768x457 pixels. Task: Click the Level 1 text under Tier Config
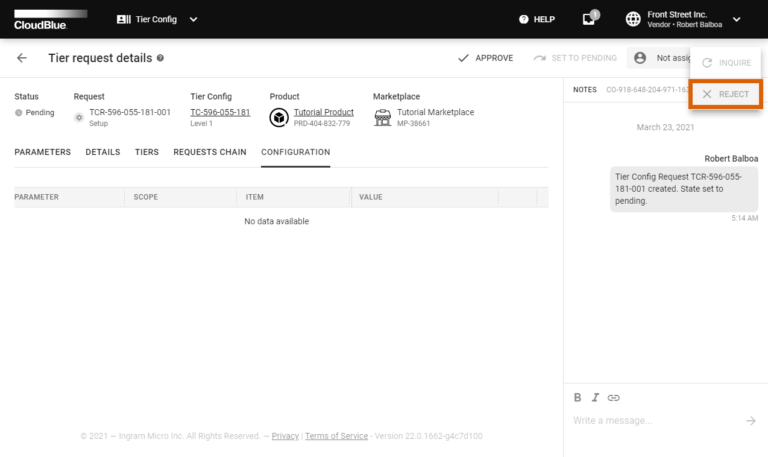pos(201,123)
